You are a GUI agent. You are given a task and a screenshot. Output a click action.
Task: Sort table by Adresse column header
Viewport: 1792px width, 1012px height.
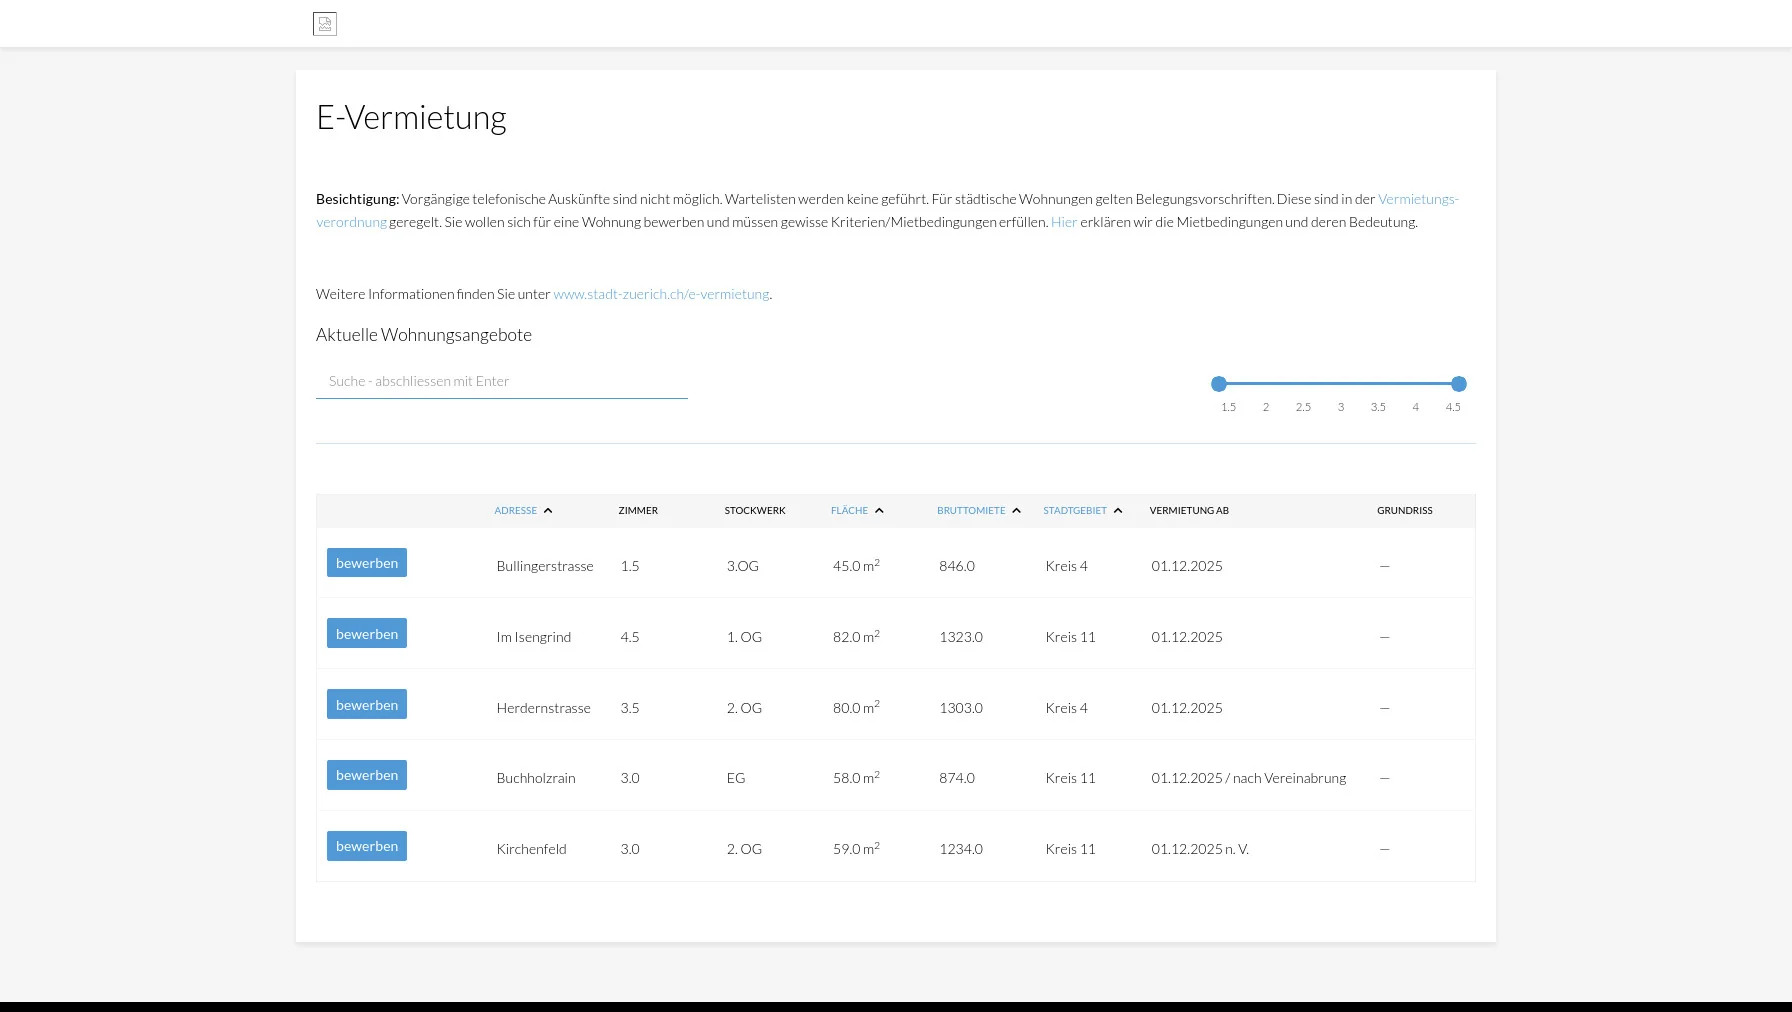[515, 511]
